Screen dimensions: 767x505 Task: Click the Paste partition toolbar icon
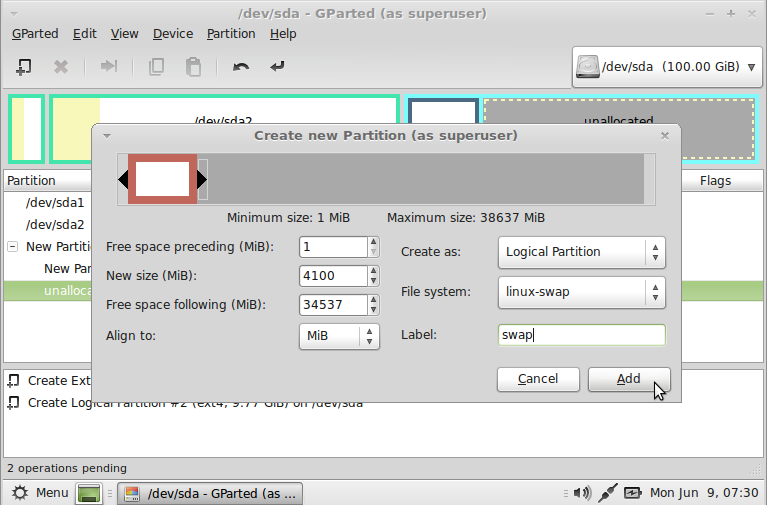pos(193,67)
